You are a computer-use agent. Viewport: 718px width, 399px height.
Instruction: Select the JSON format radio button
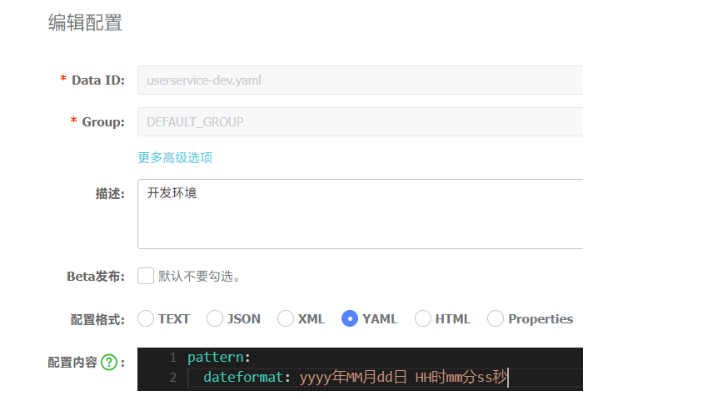click(214, 318)
